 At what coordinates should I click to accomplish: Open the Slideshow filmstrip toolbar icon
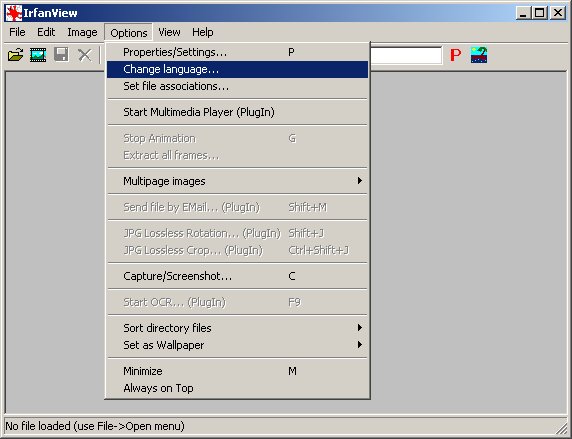click(x=38, y=55)
